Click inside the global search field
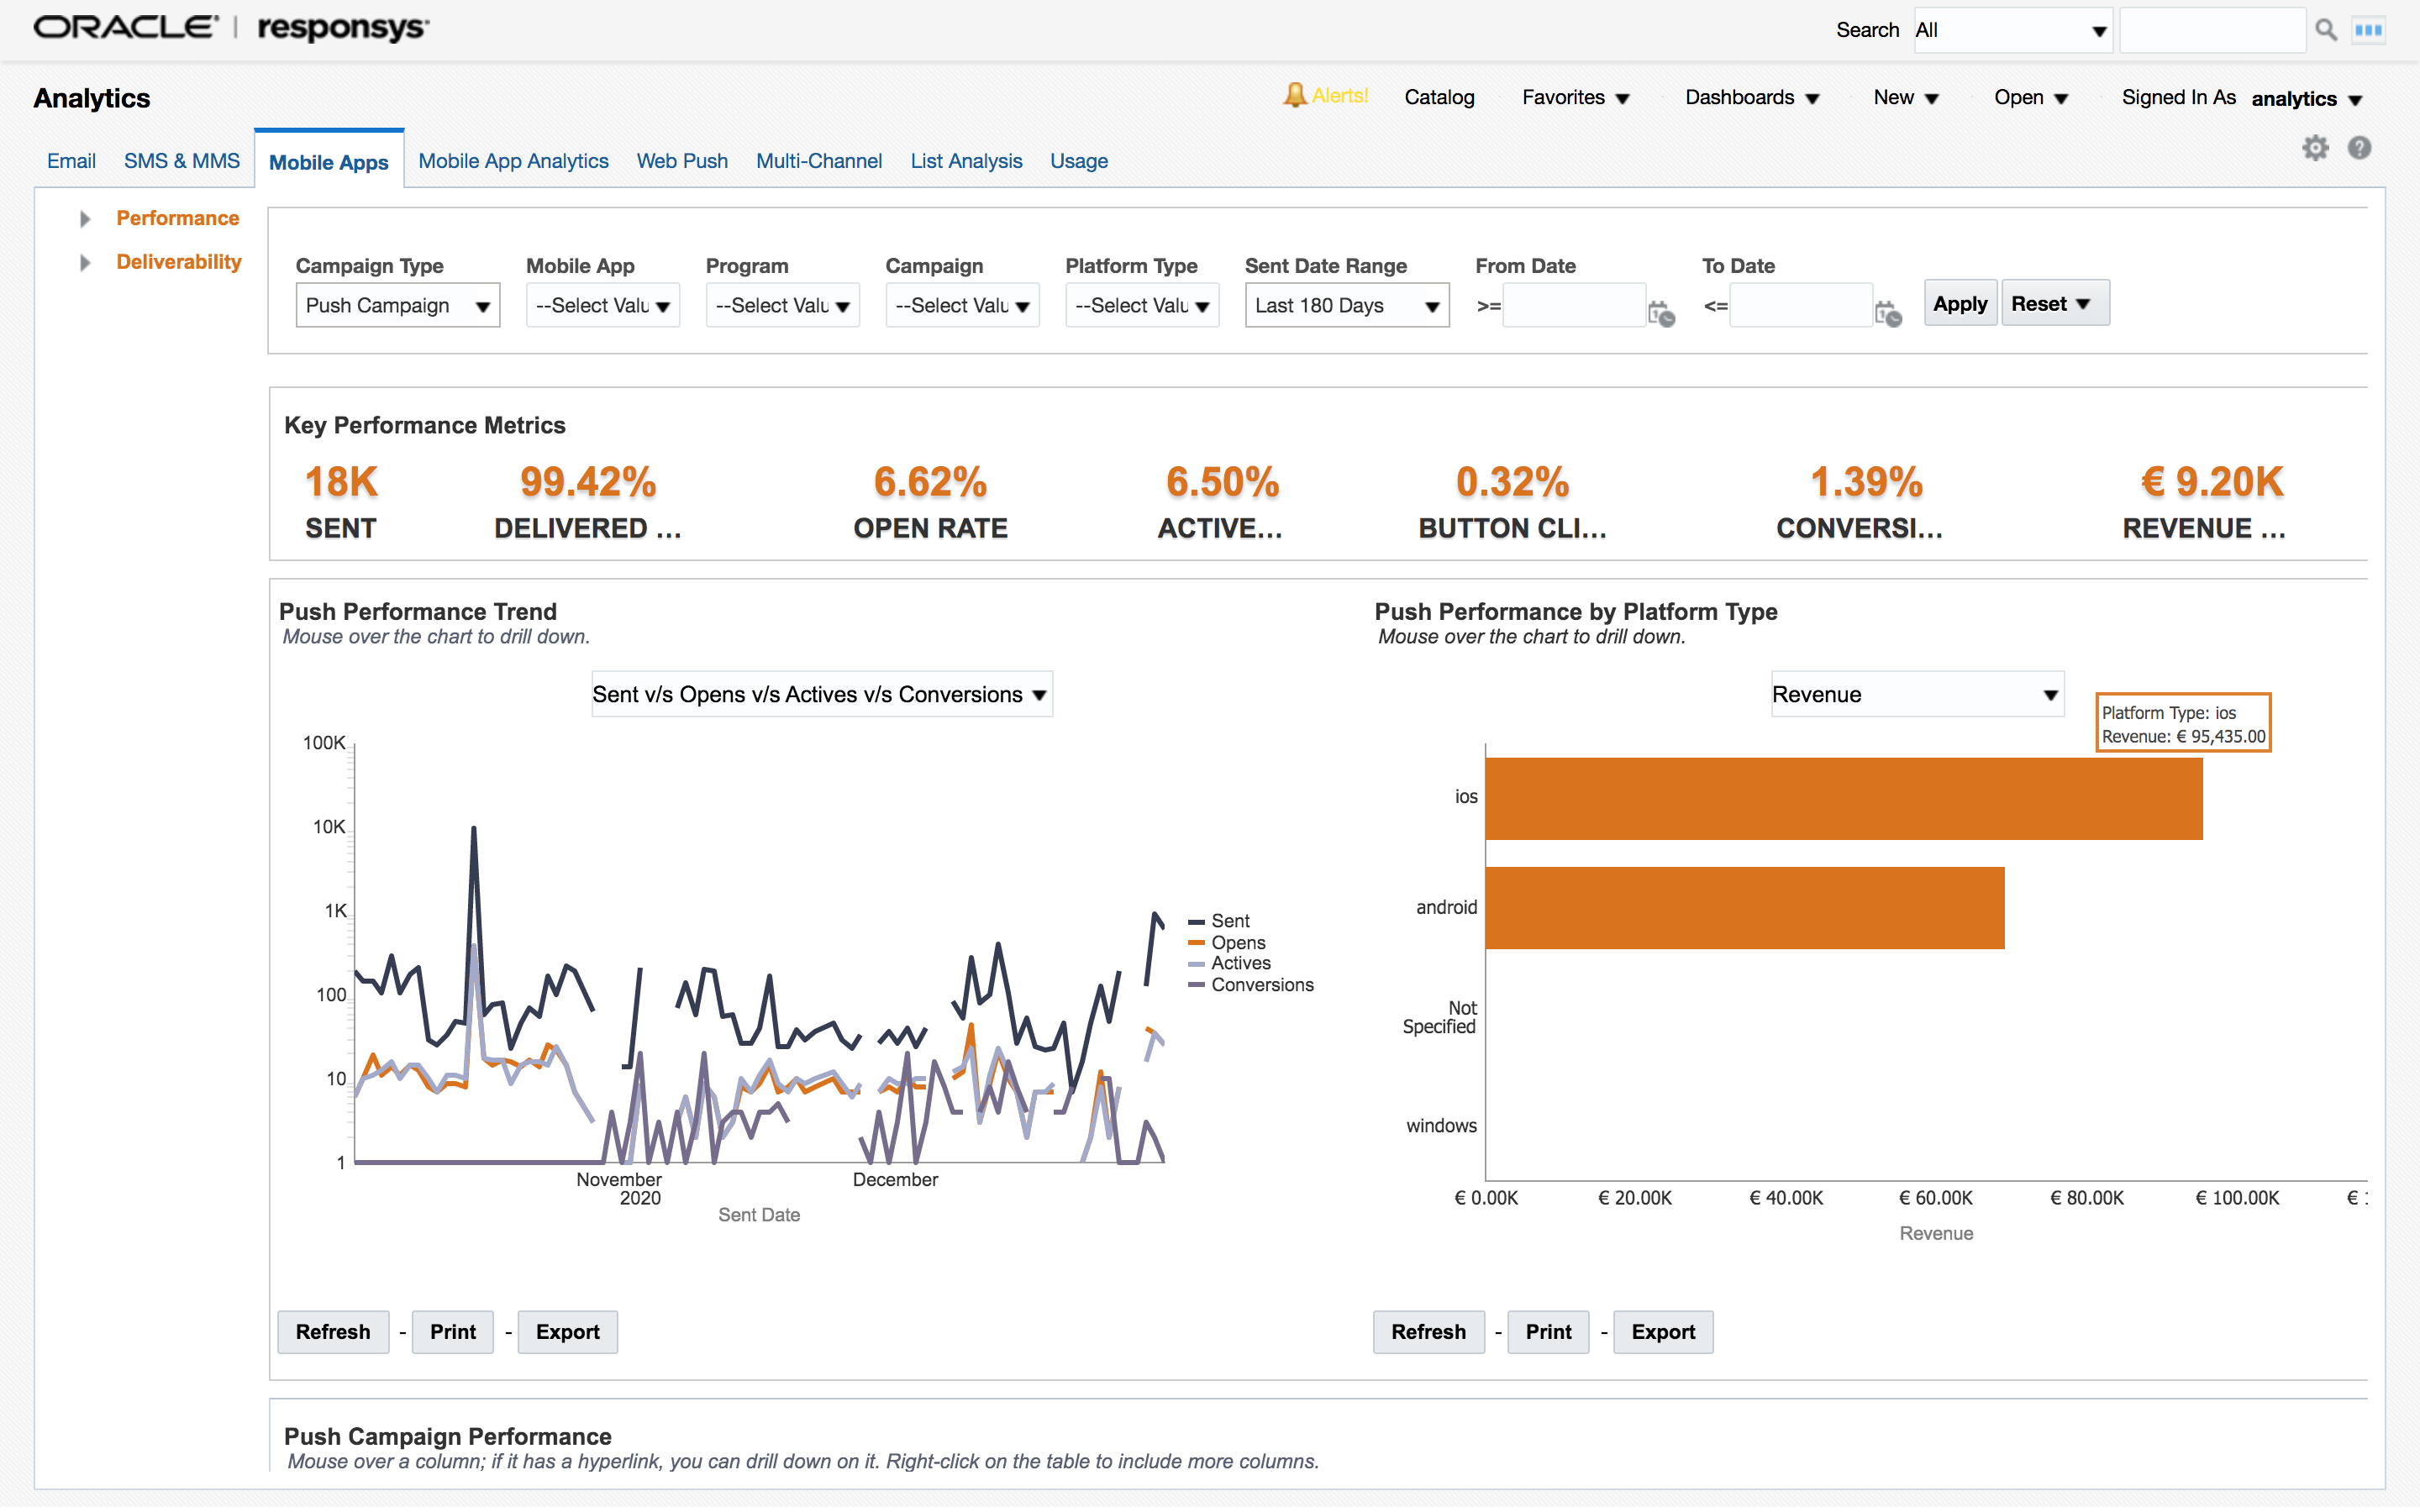The width and height of the screenshot is (2420, 1512). pyautogui.click(x=2212, y=29)
